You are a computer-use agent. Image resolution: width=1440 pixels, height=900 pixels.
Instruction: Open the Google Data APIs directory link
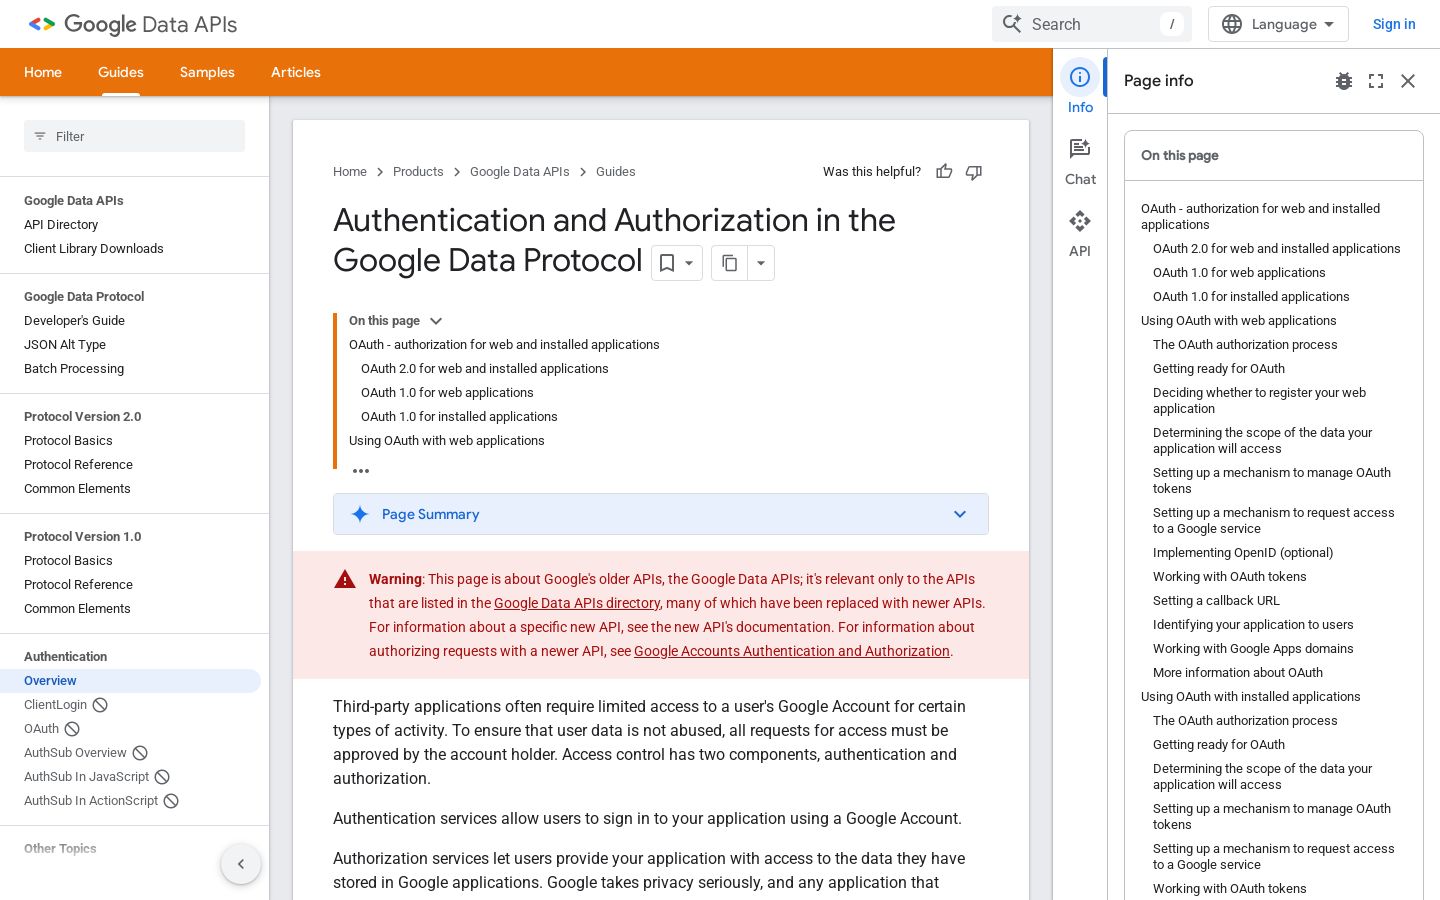[577, 603]
